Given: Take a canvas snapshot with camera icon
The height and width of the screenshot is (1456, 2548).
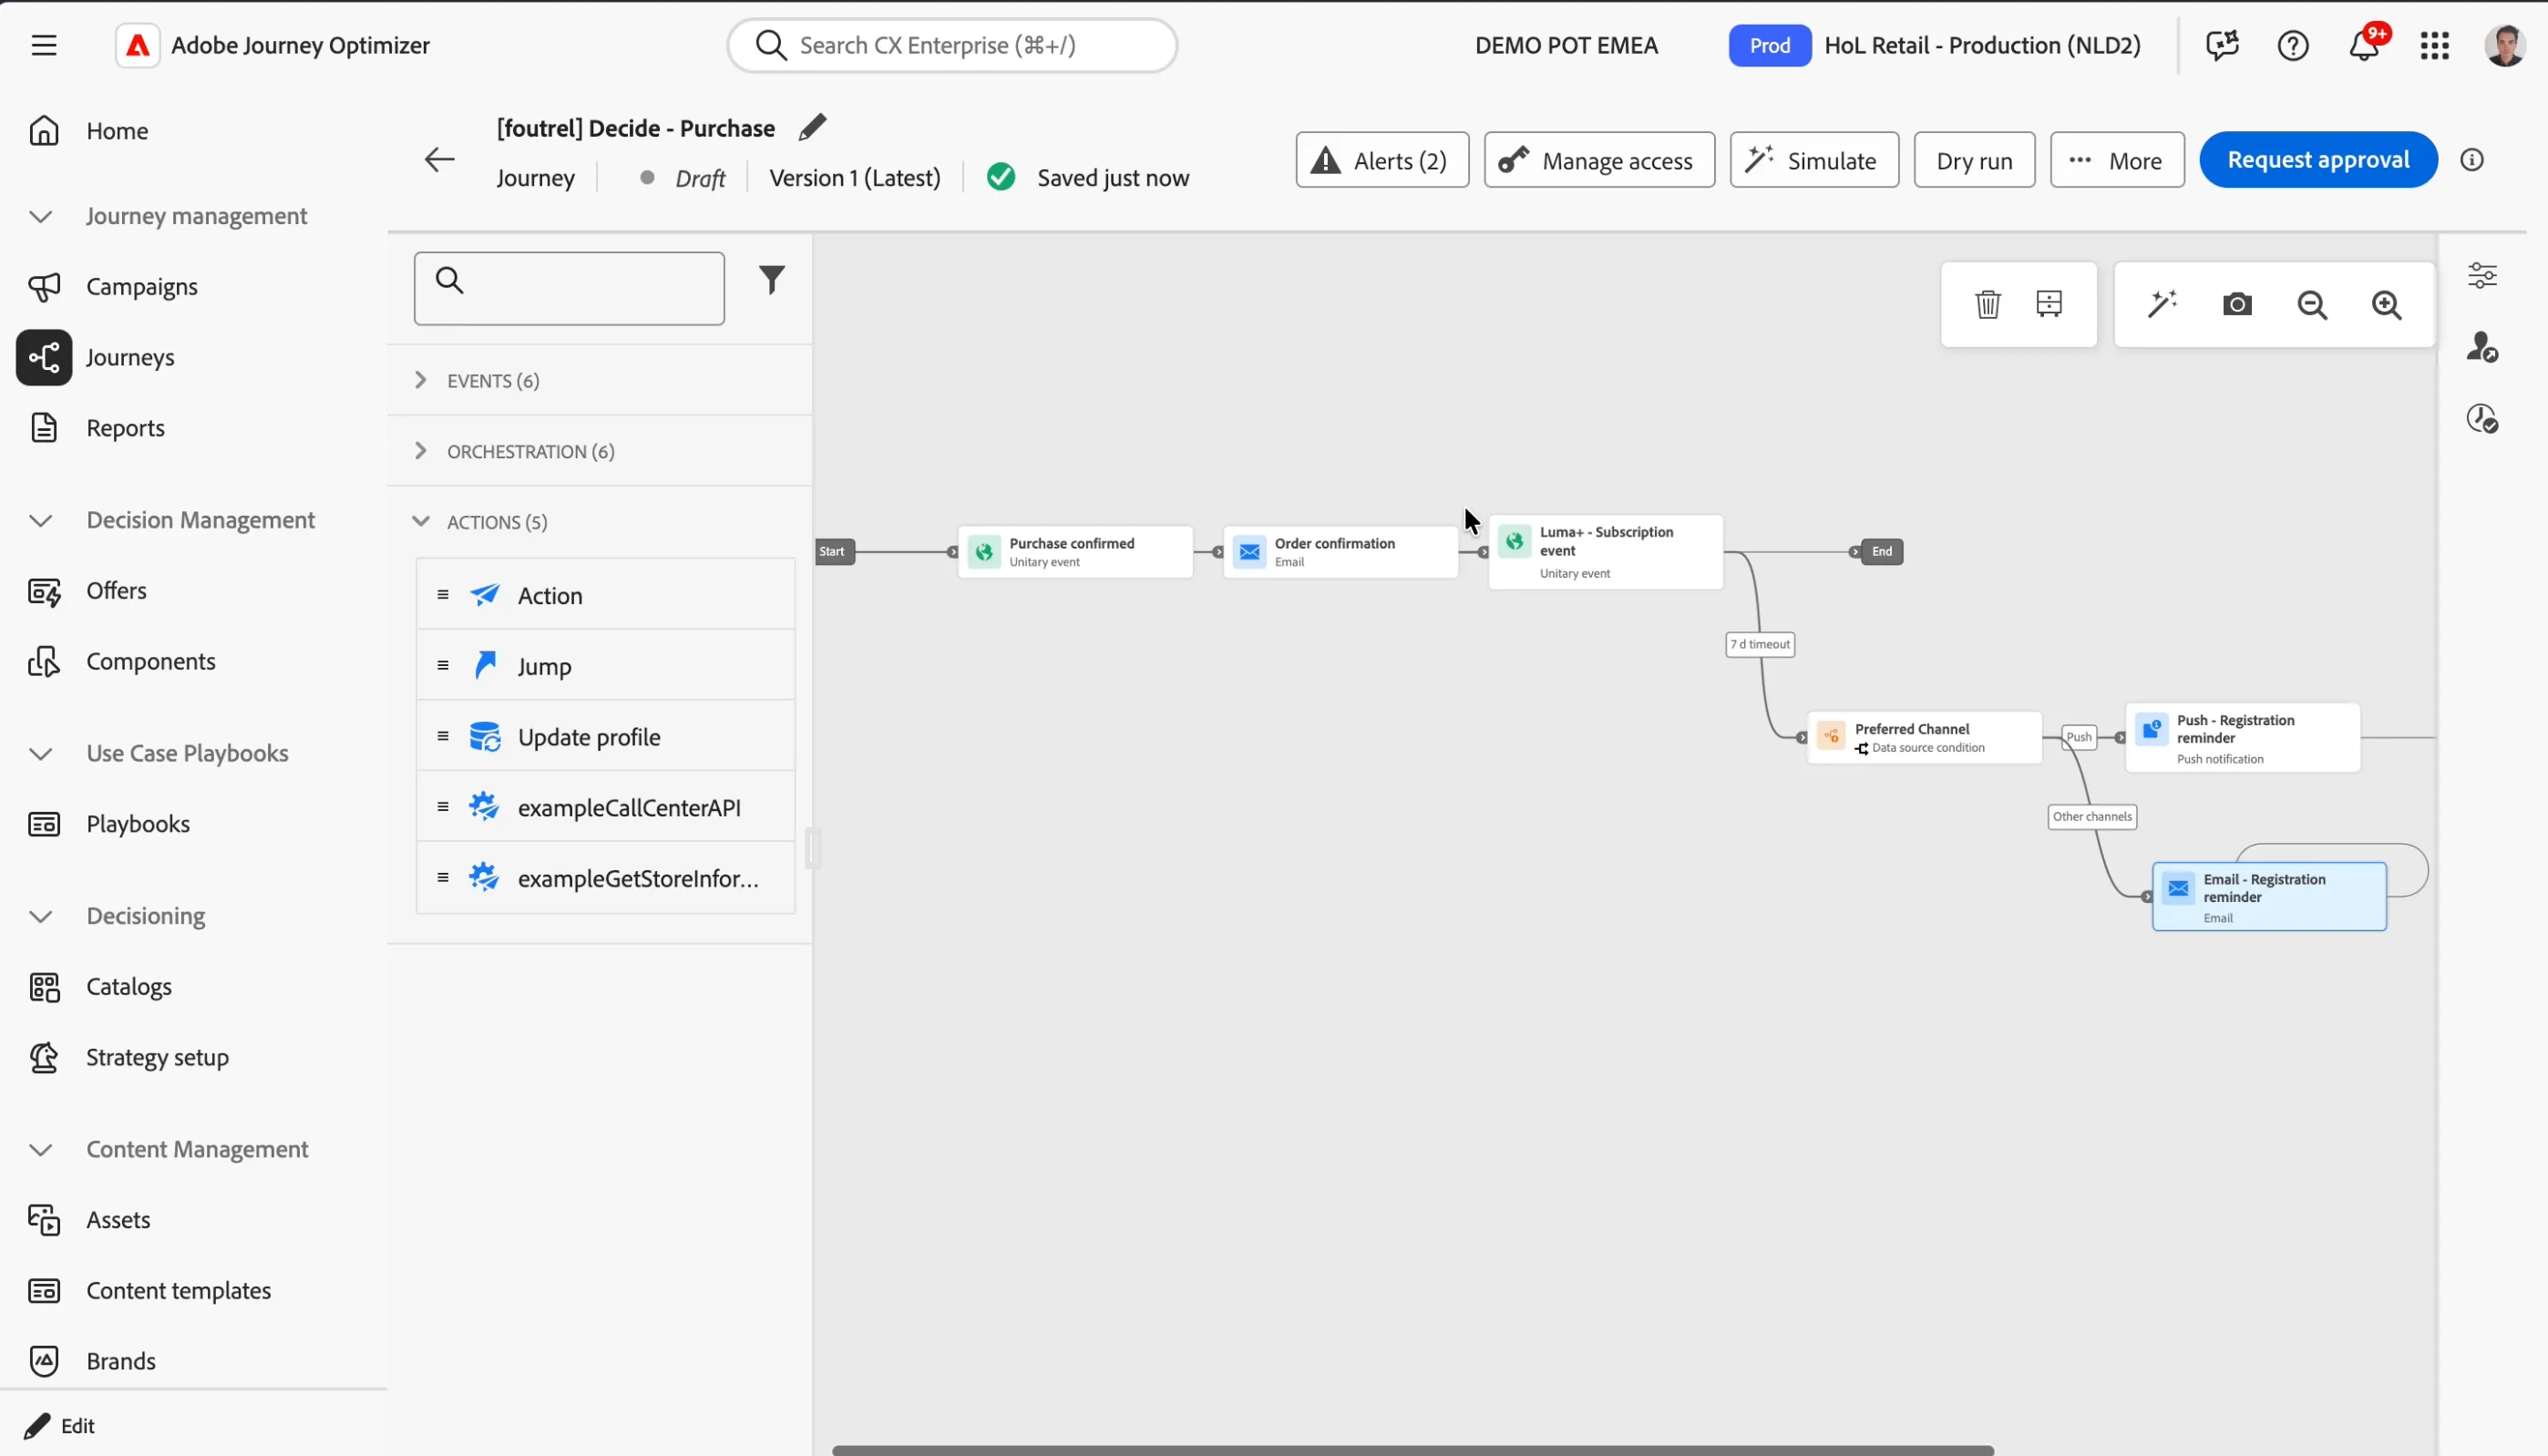Looking at the screenshot, I should coord(2236,304).
